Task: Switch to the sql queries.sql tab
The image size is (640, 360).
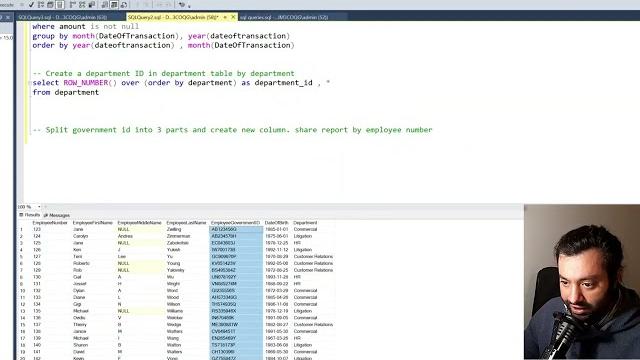Action: [x=284, y=17]
